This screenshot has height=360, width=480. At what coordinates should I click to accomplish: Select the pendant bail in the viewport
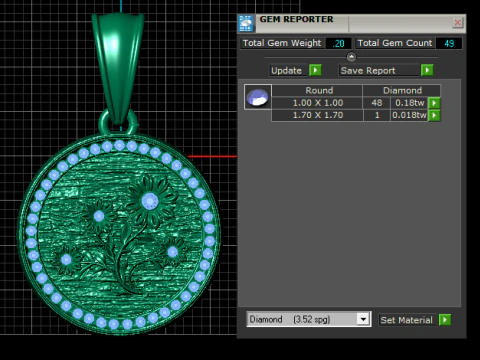point(117,67)
